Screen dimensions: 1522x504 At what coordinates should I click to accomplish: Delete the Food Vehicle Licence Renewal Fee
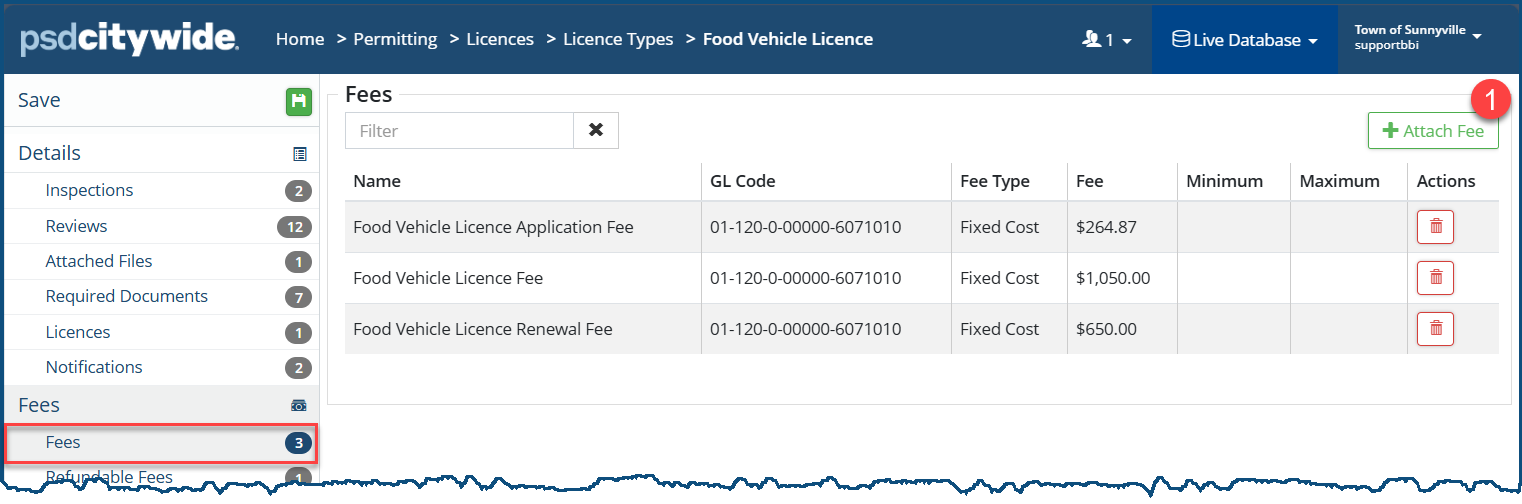(x=1435, y=329)
